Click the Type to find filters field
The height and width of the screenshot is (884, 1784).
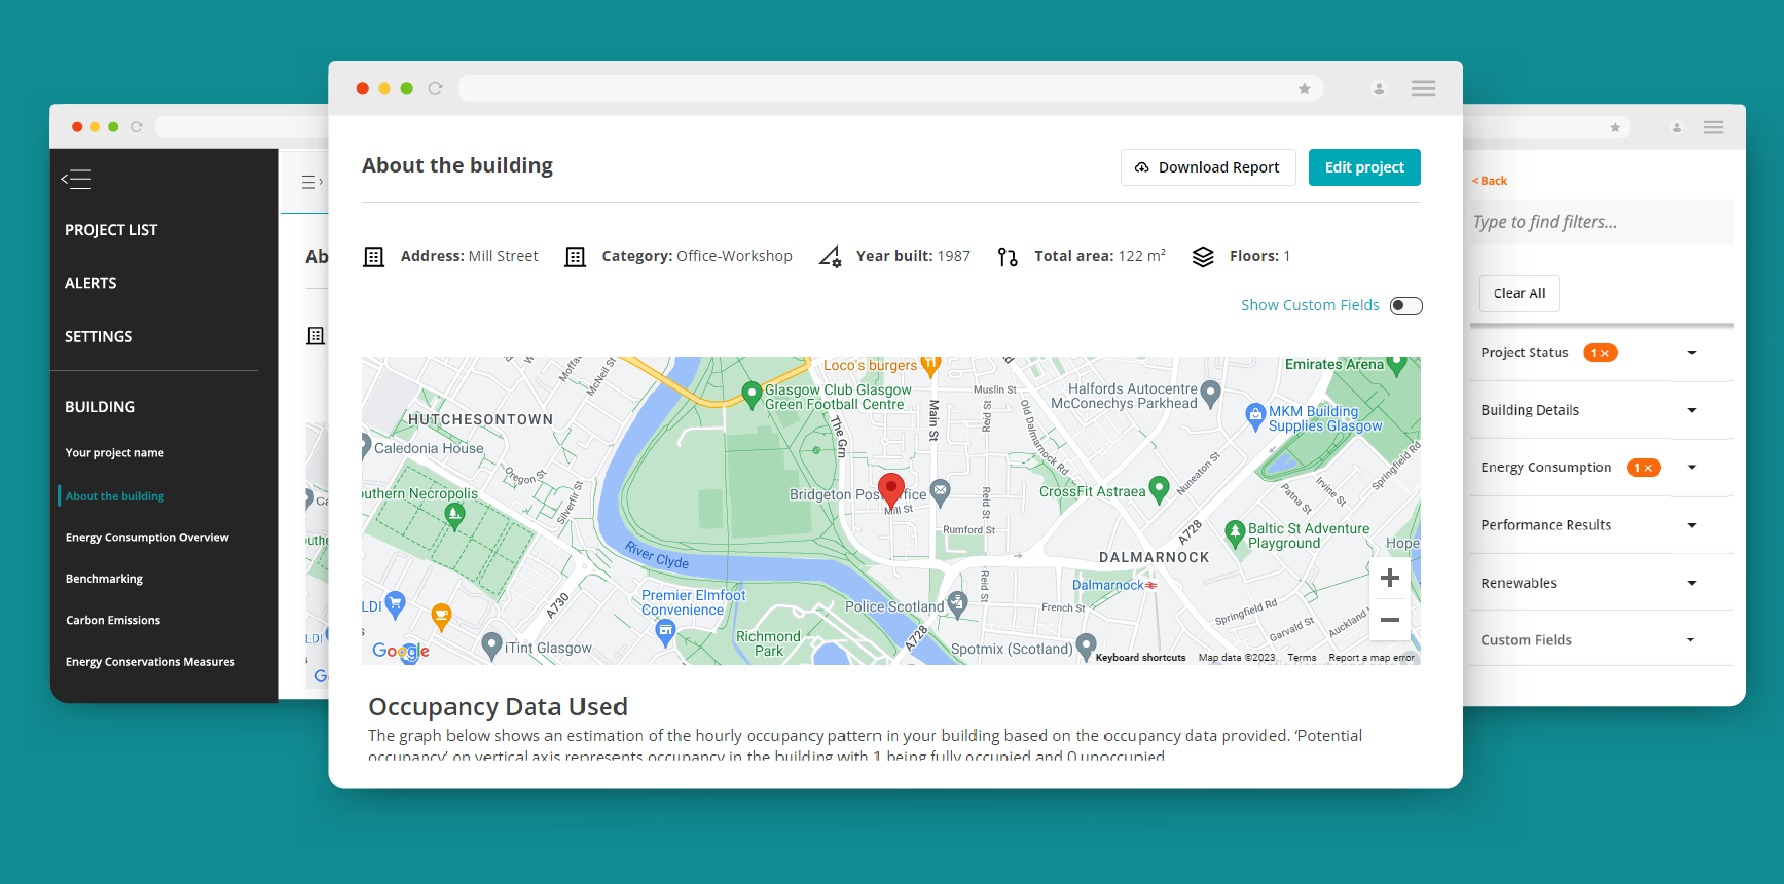click(x=1602, y=222)
